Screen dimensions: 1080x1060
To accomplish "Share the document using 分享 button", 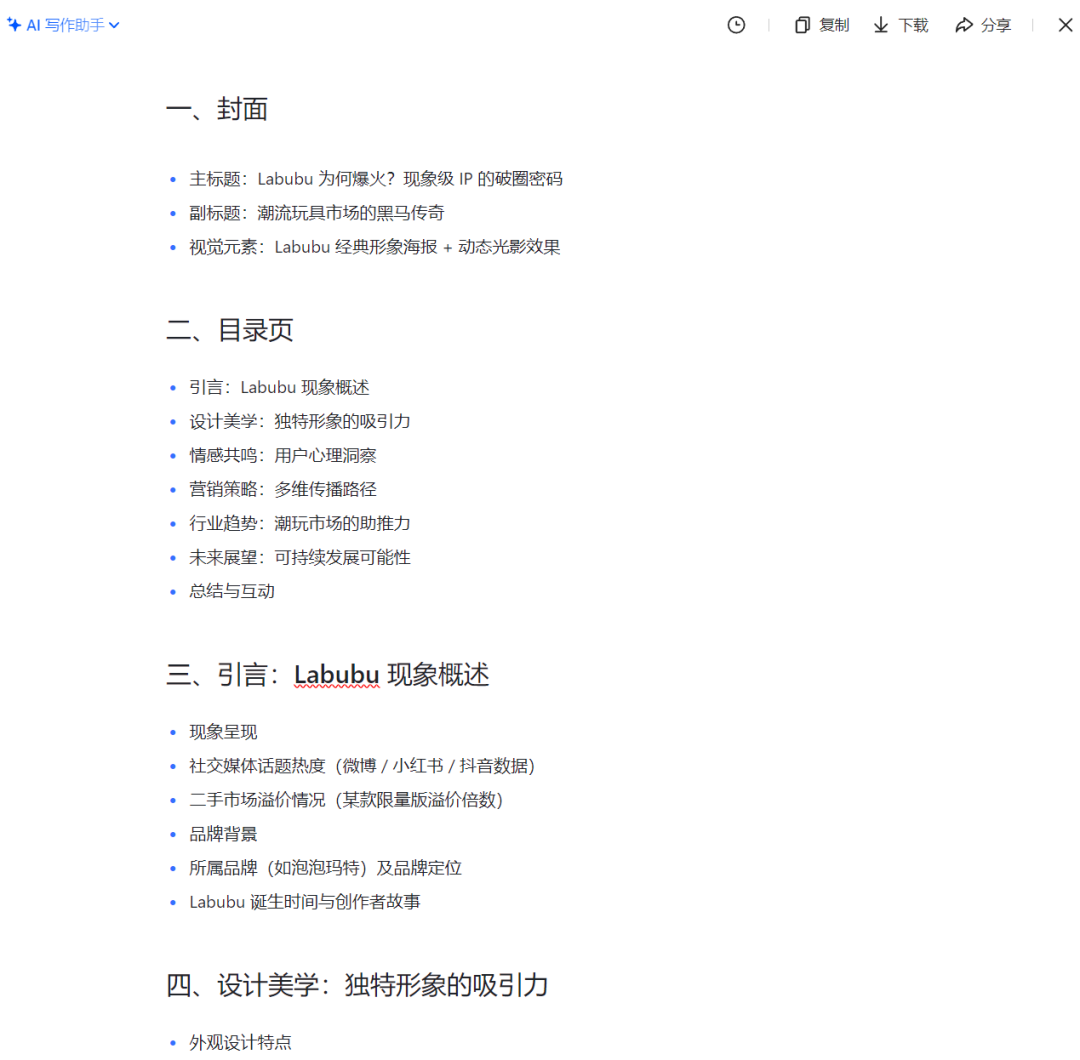I will point(982,25).
